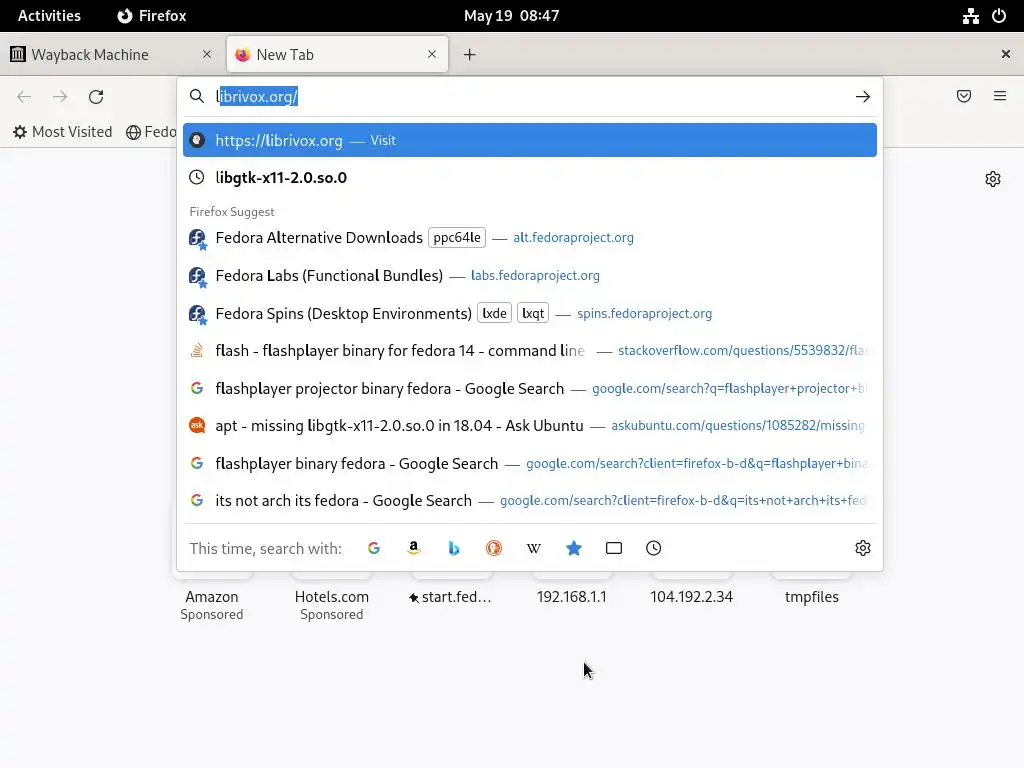Open flashplayer binary fedora Google Search result
Screen dimensions: 1024x768
coord(530,464)
